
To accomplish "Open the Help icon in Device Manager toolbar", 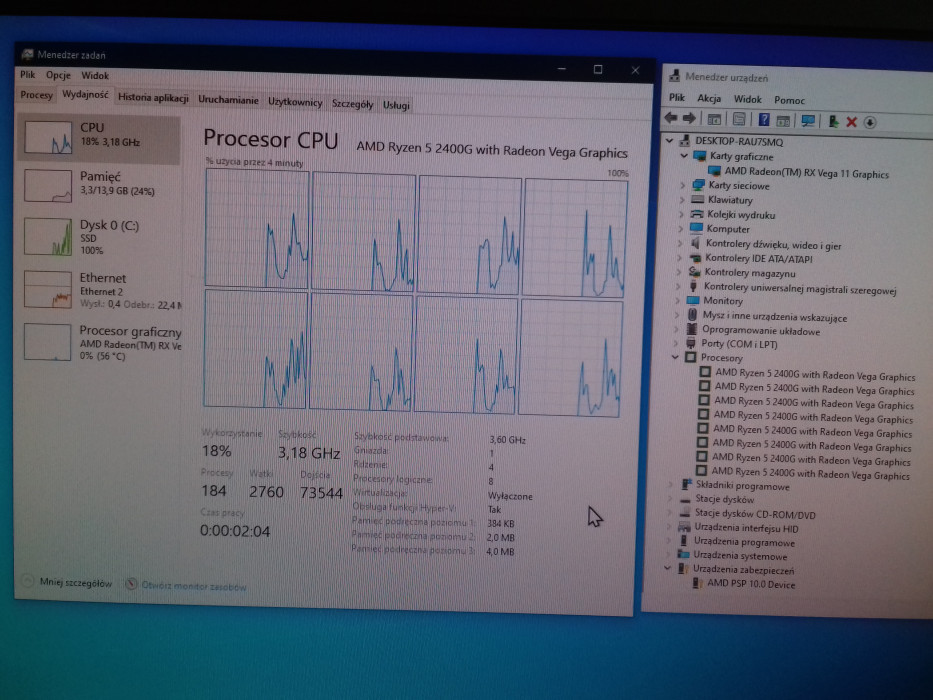I will point(764,120).
